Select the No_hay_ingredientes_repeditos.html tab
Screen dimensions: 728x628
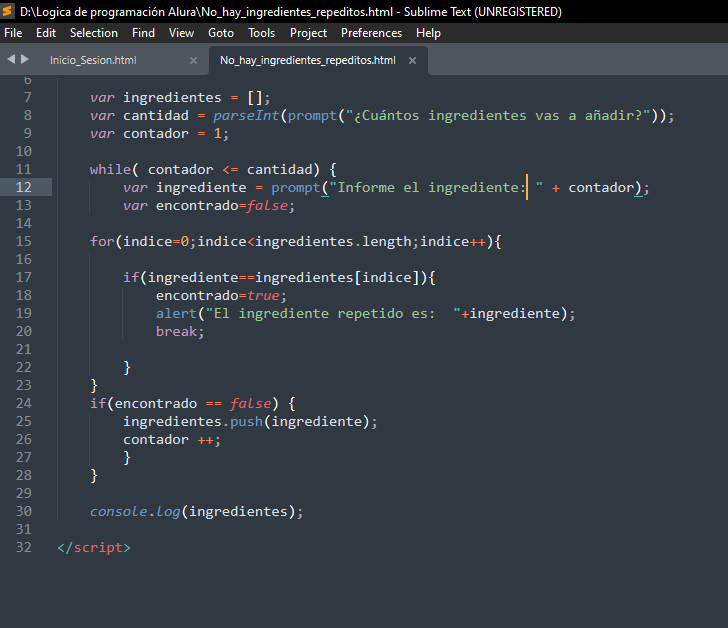coord(308,60)
